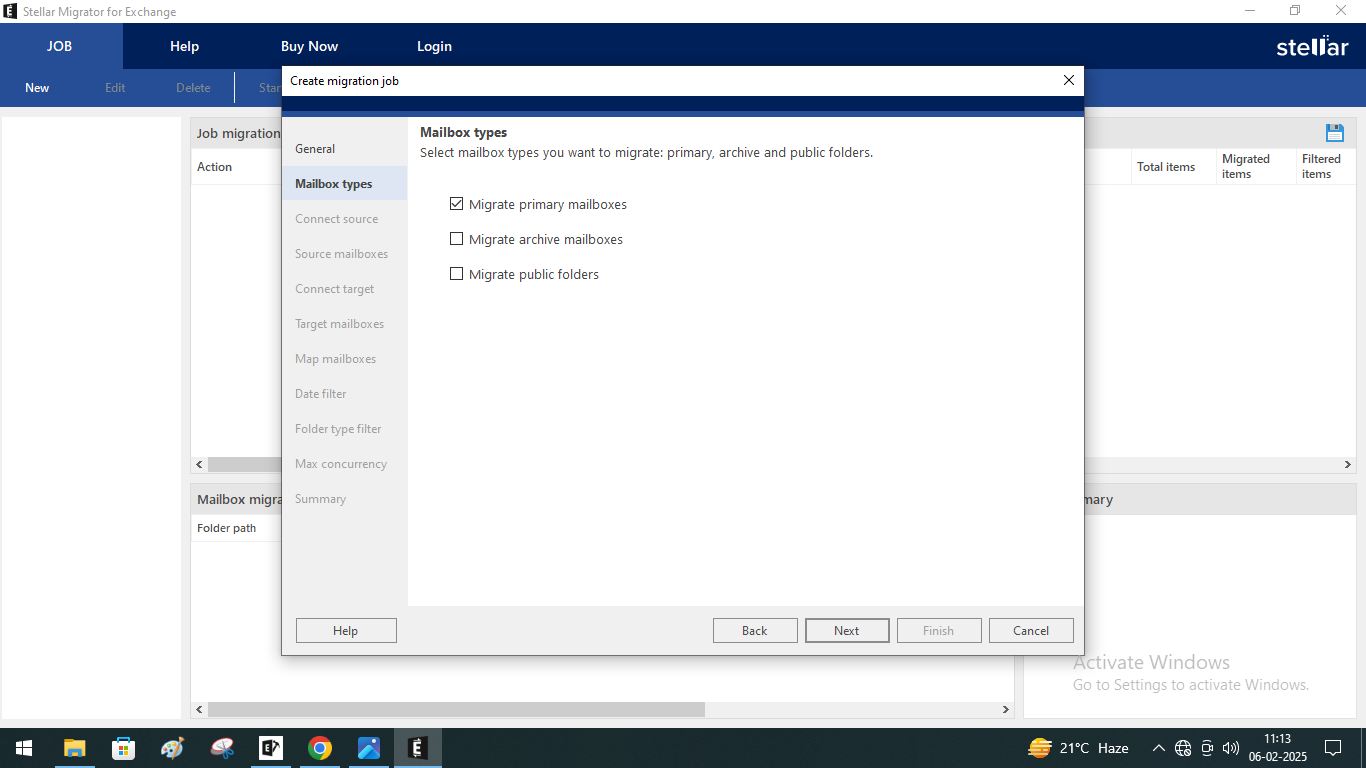Image resolution: width=1366 pixels, height=768 pixels.
Task: Click the save icon in Job migration panel
Action: (x=1334, y=133)
